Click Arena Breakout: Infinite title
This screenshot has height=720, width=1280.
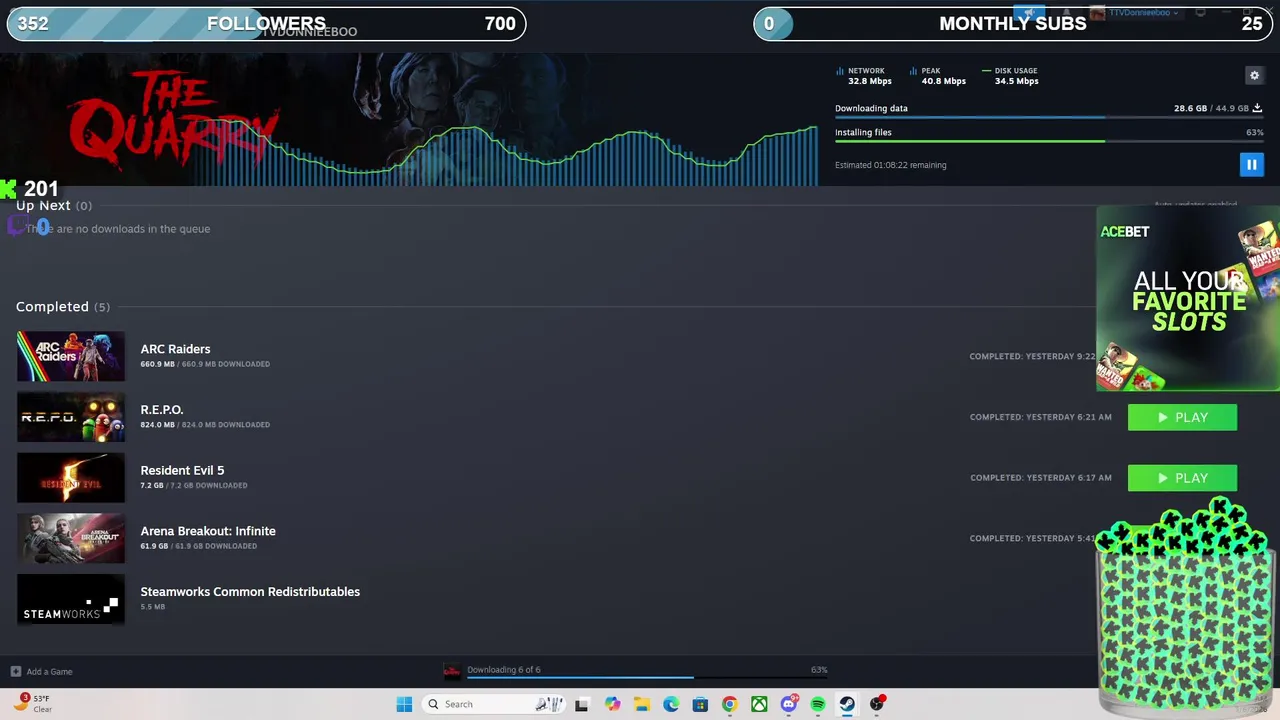tap(208, 531)
